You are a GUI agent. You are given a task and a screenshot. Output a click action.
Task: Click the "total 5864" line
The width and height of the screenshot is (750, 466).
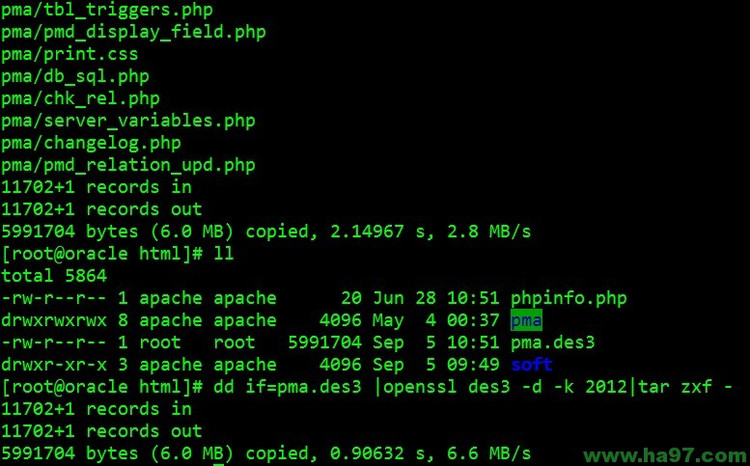54,276
